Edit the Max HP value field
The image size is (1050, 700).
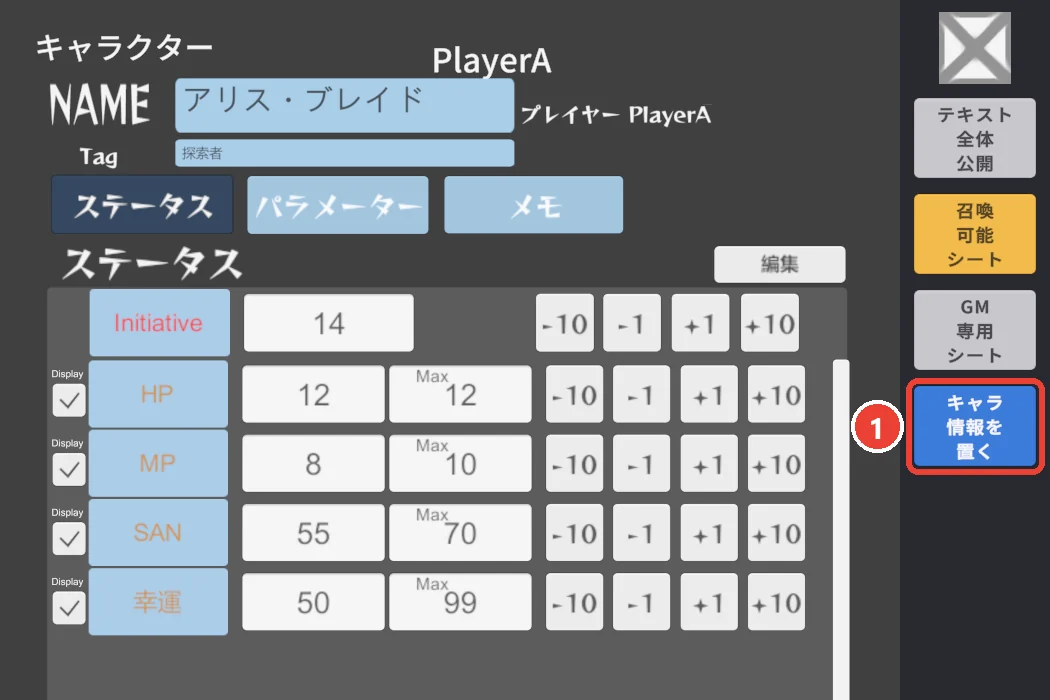[460, 394]
